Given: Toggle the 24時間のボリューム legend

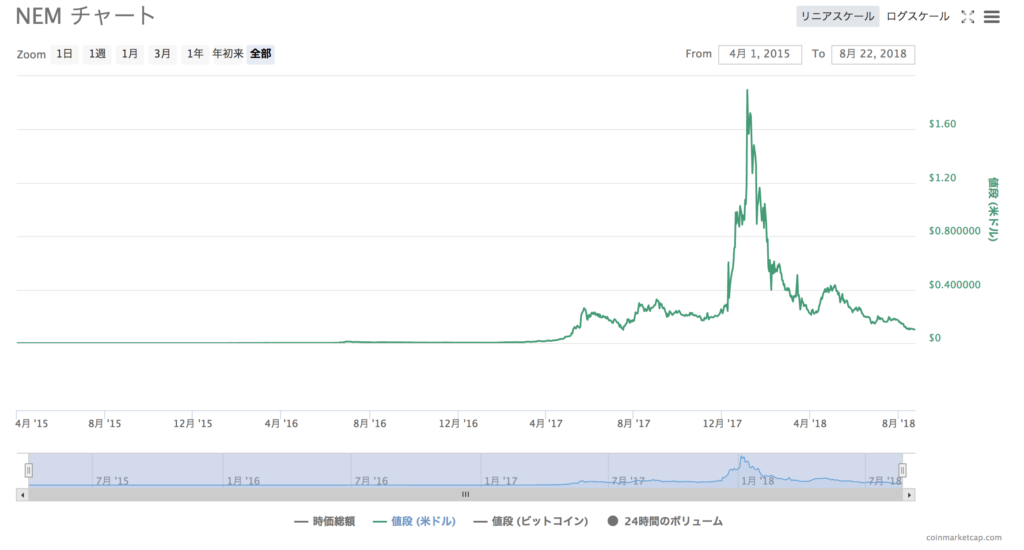Looking at the screenshot, I should pos(665,521).
